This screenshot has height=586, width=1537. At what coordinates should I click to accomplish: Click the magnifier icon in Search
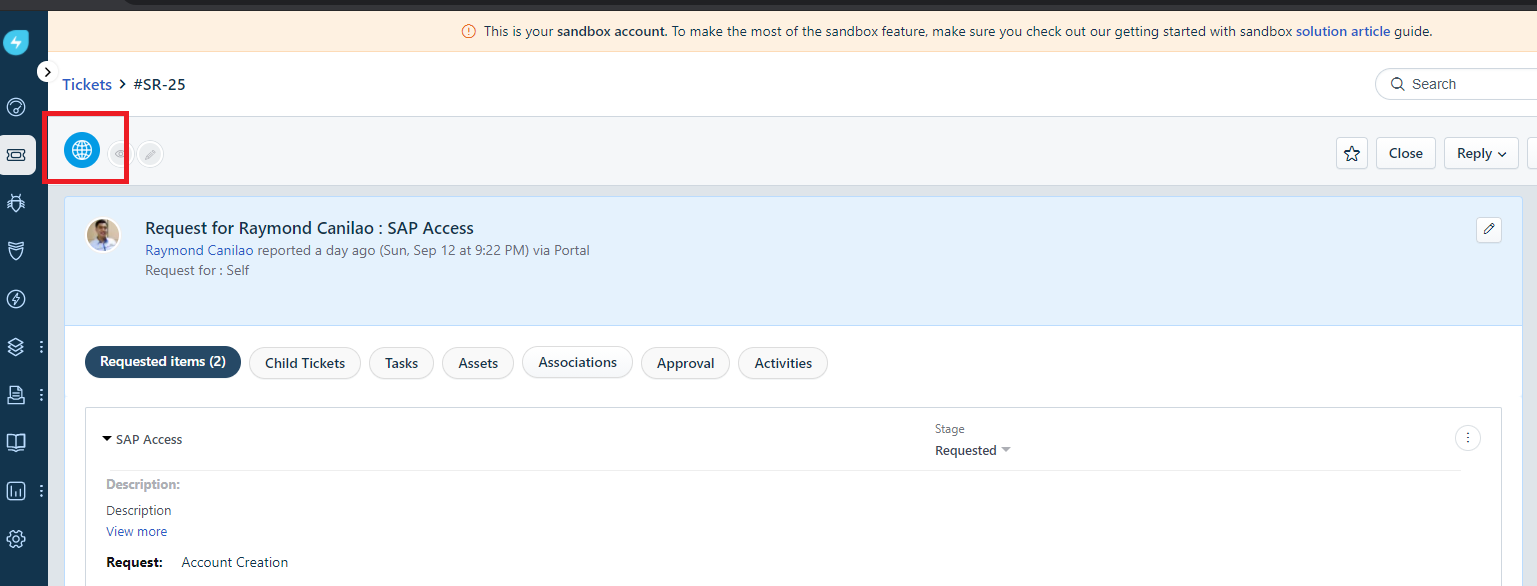click(x=1397, y=84)
